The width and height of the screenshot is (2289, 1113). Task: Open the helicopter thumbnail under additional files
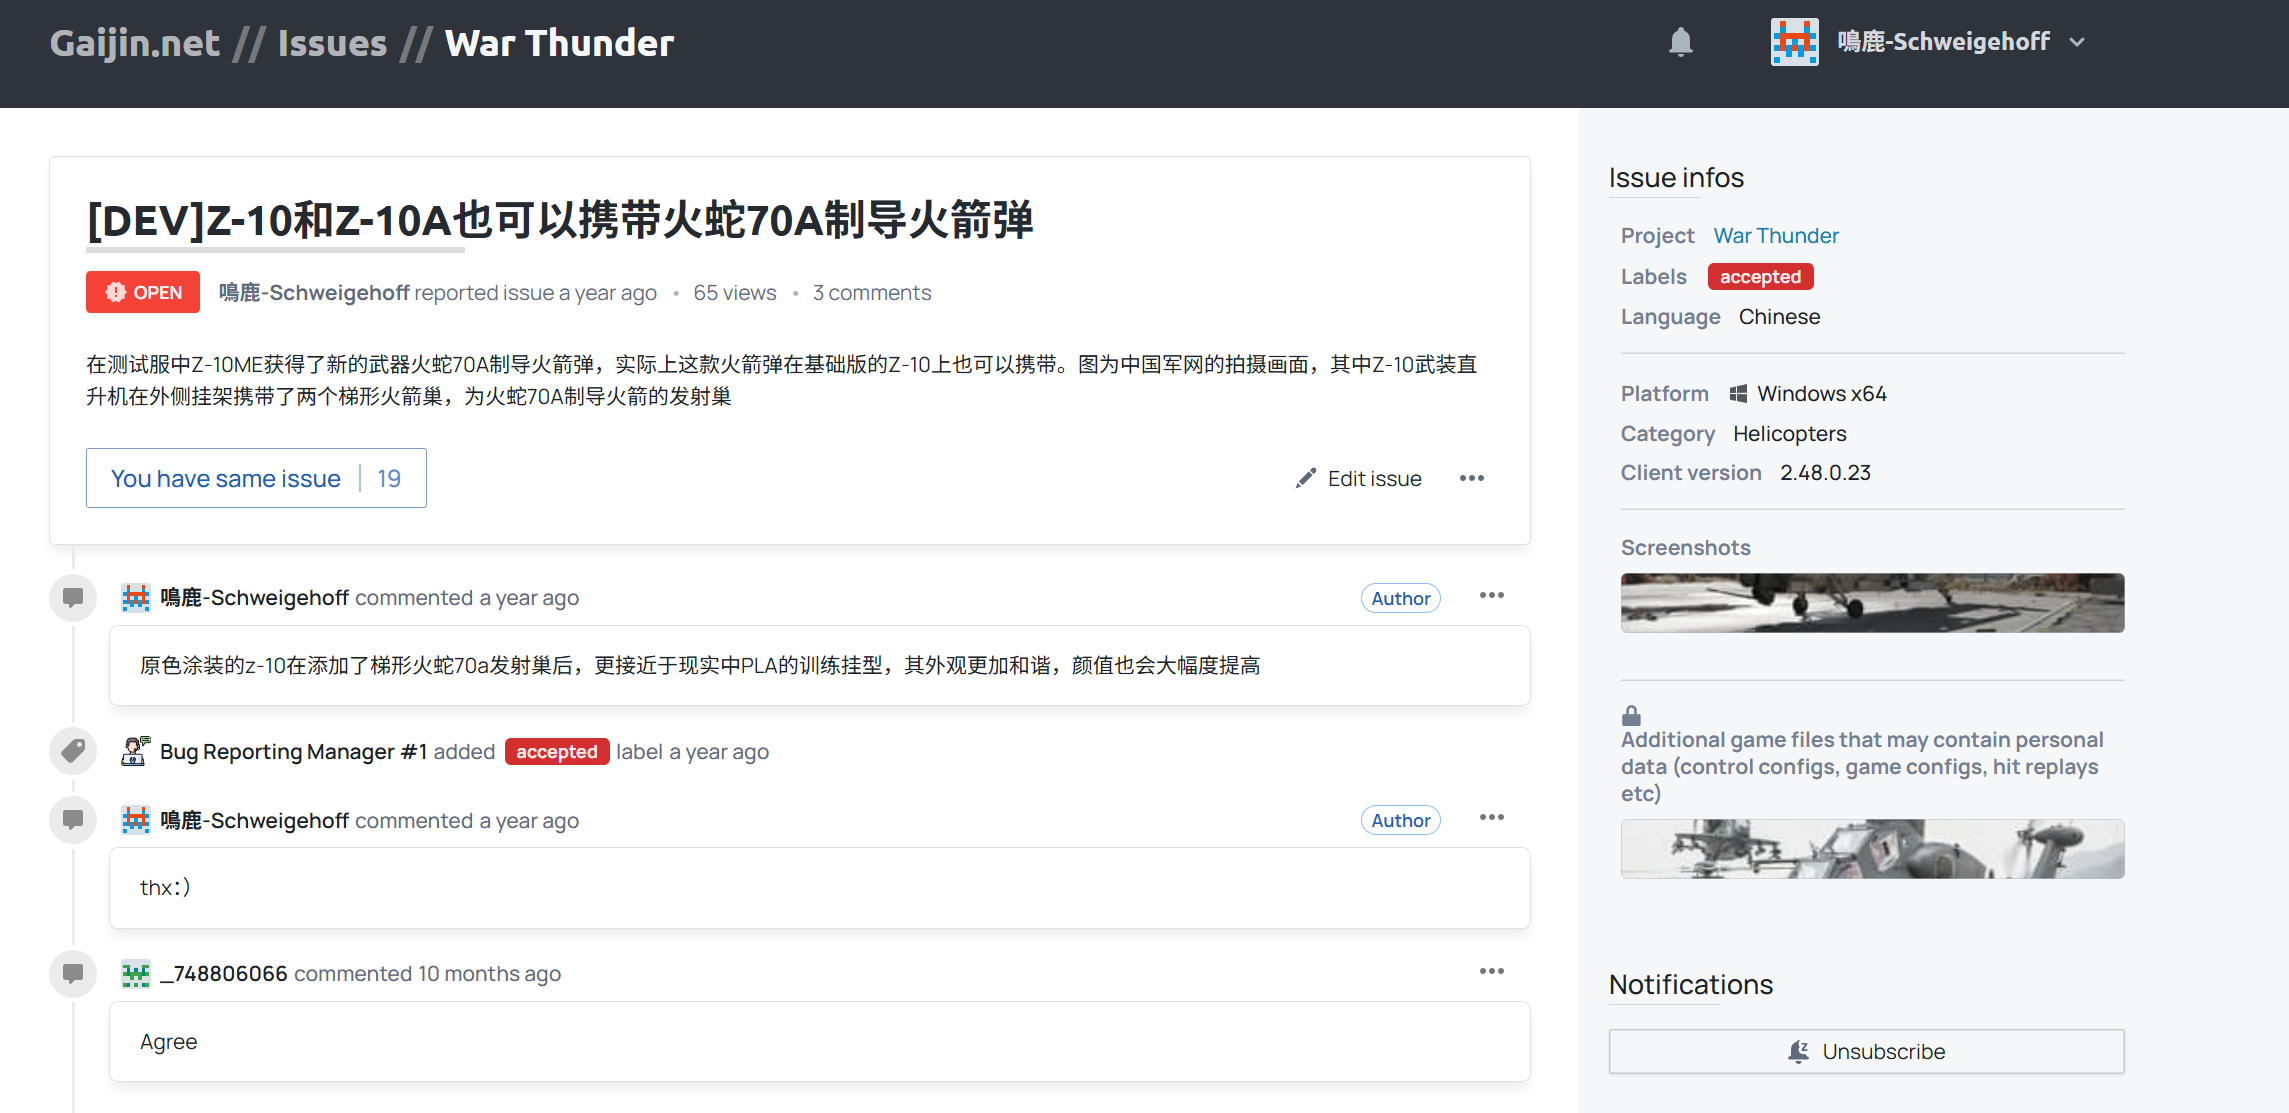tap(1872, 849)
